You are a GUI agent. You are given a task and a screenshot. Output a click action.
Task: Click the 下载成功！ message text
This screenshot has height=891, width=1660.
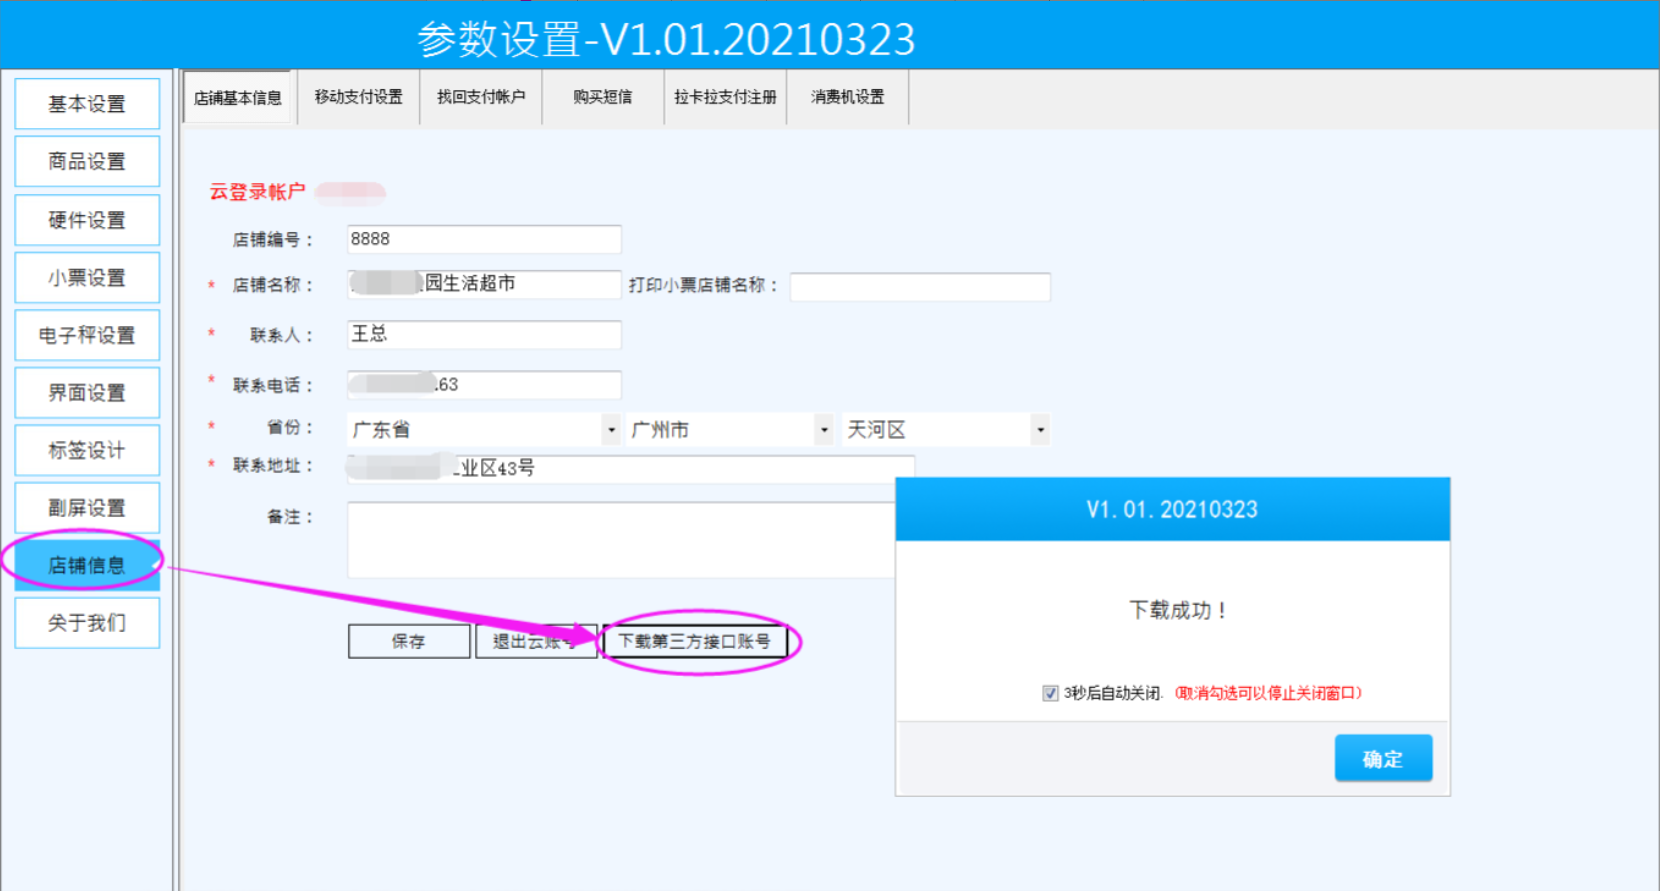tap(1178, 610)
